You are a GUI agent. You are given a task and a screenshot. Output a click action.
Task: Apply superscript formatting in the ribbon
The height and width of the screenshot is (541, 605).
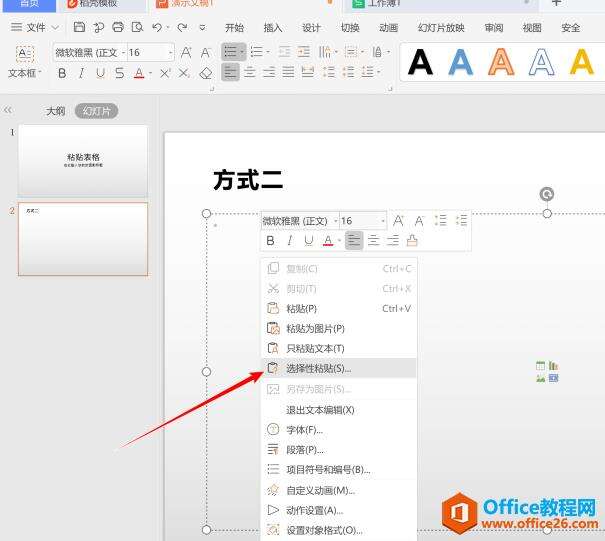coord(166,73)
